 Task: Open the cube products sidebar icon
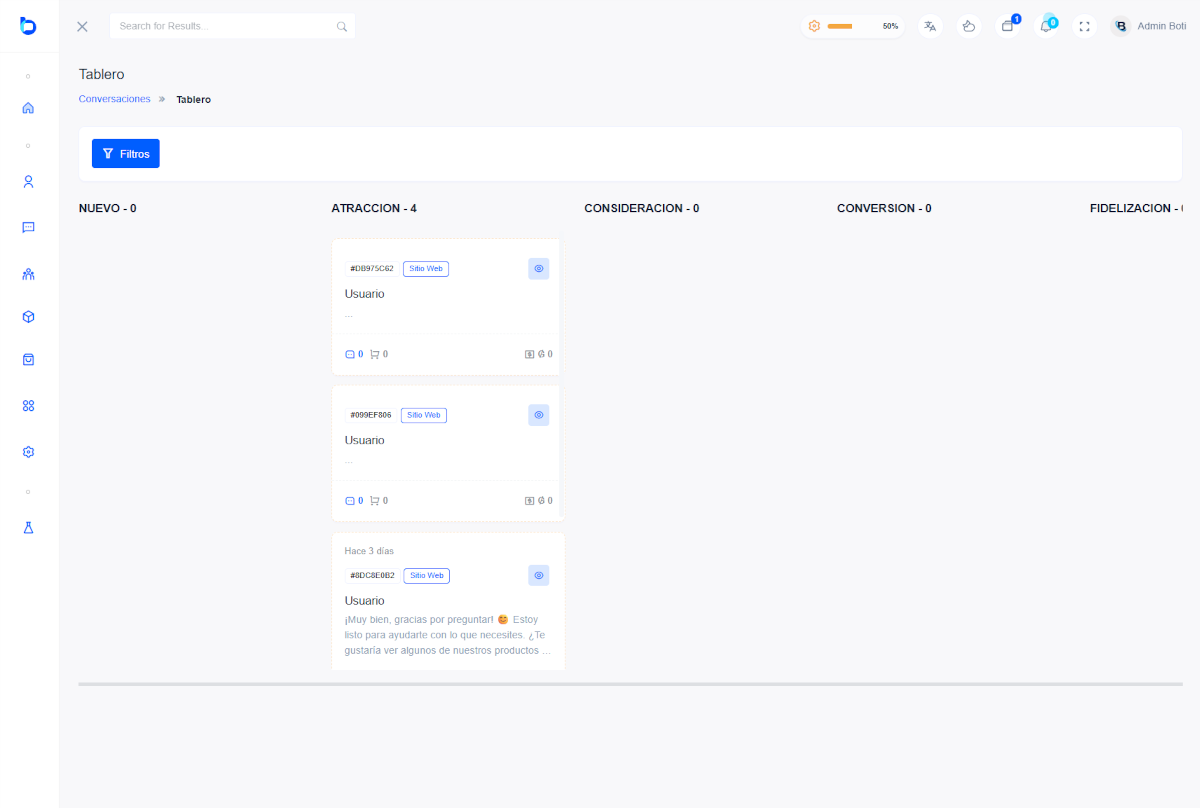click(x=28, y=317)
